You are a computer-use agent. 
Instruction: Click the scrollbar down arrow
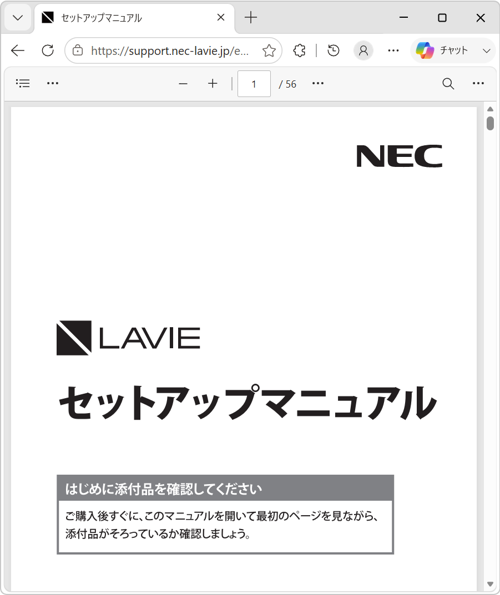pyautogui.click(x=490, y=584)
